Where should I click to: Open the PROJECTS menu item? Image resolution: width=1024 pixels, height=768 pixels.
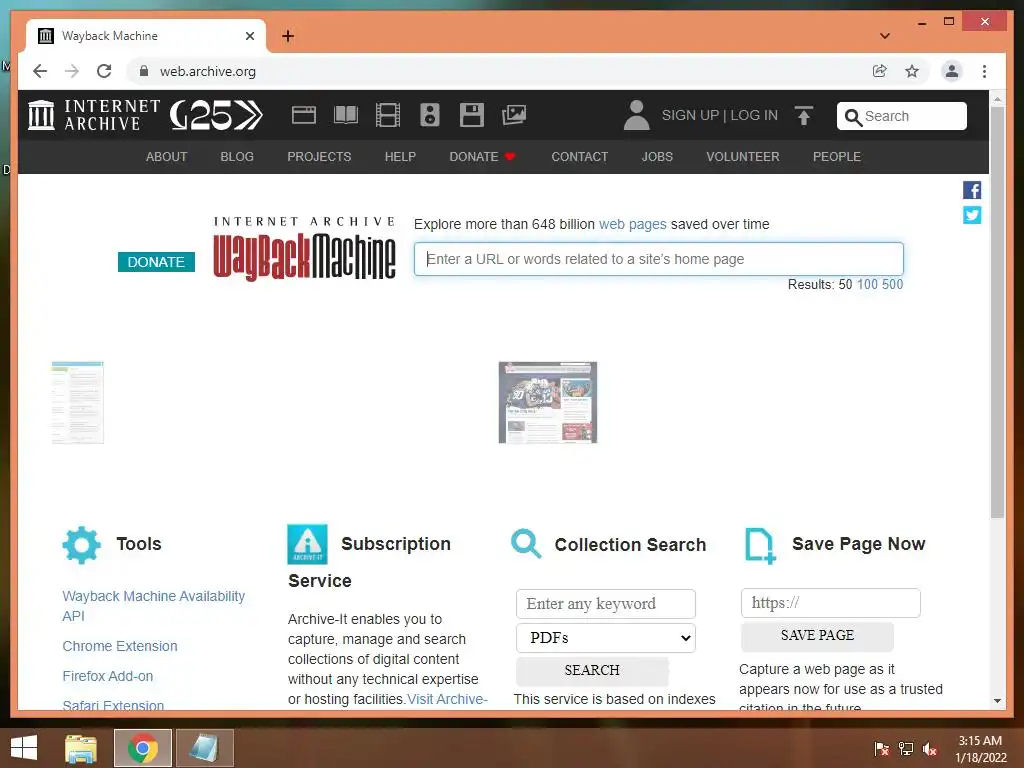pyautogui.click(x=319, y=157)
